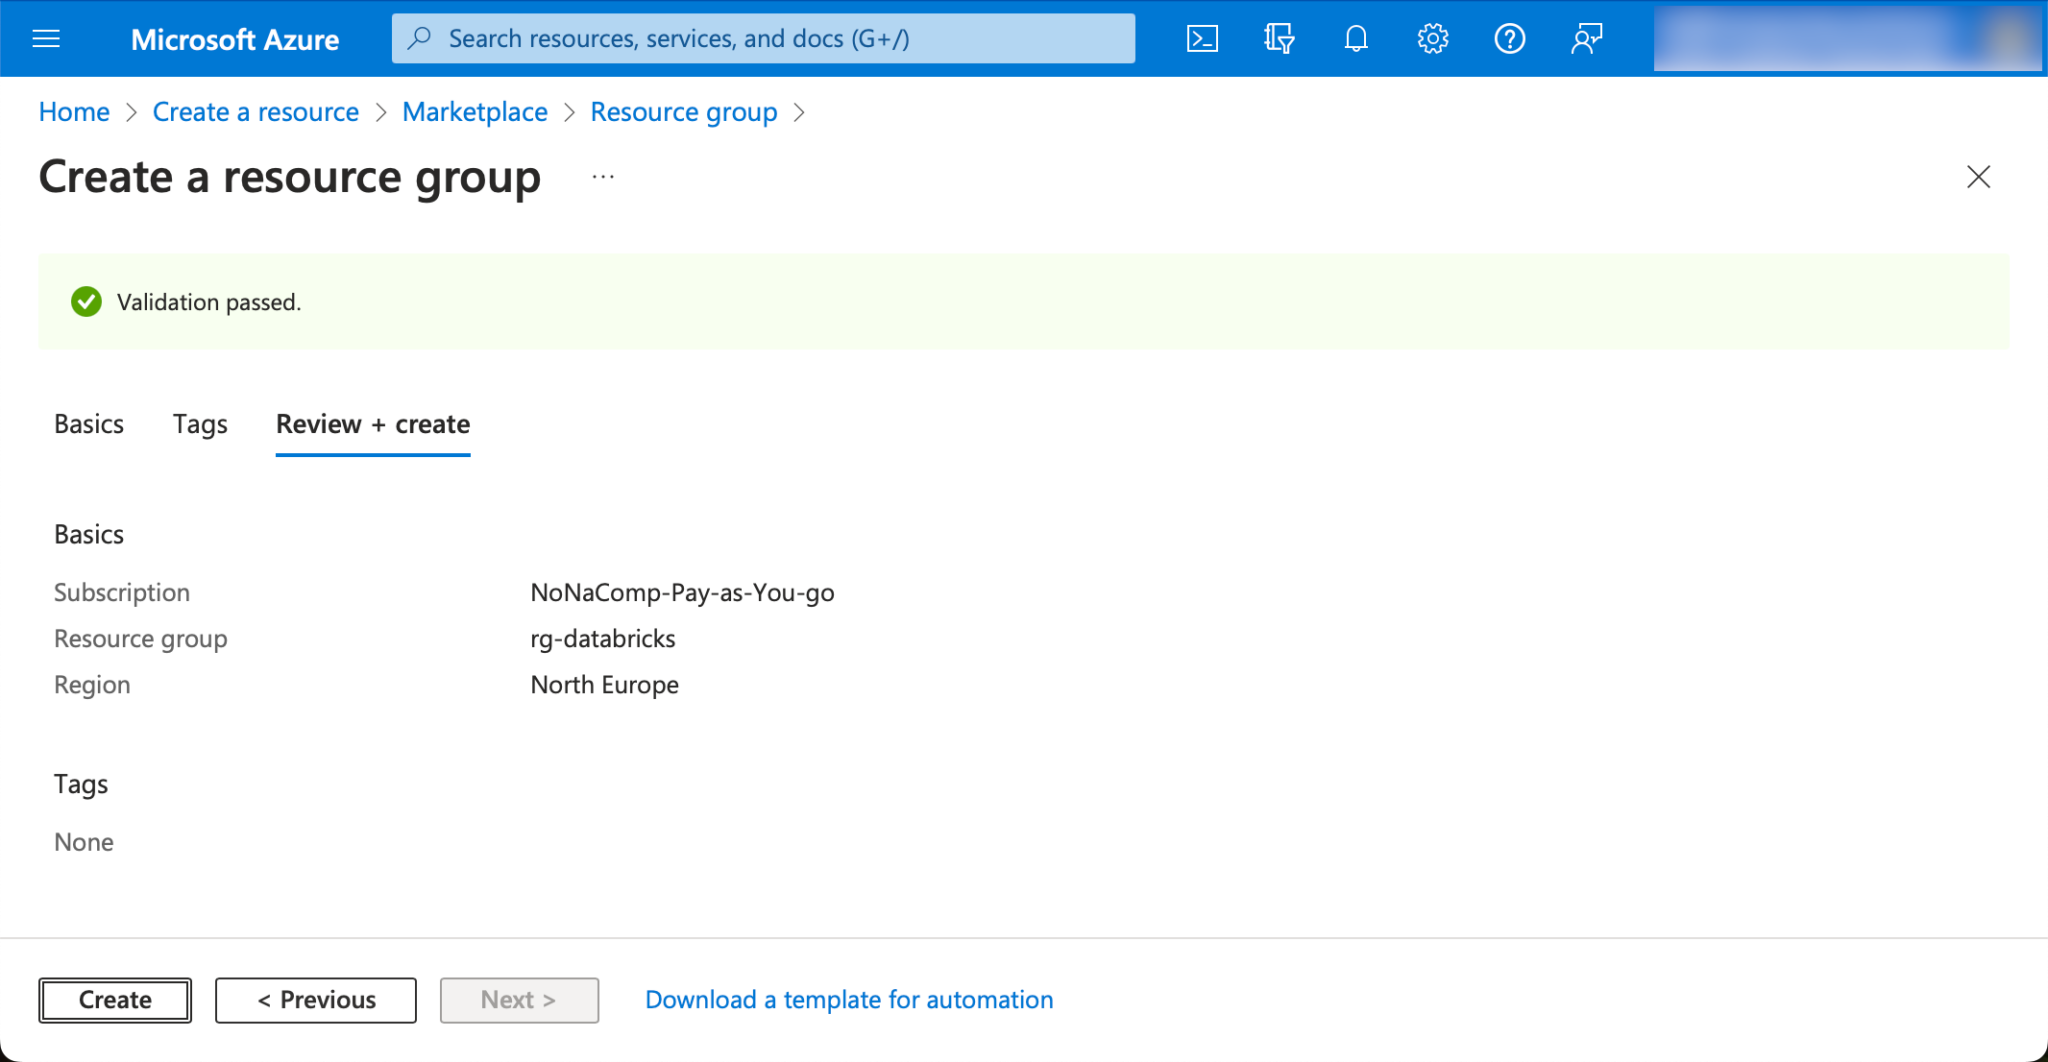Show the notifications bell panel
The width and height of the screenshot is (2048, 1062).
(1355, 39)
